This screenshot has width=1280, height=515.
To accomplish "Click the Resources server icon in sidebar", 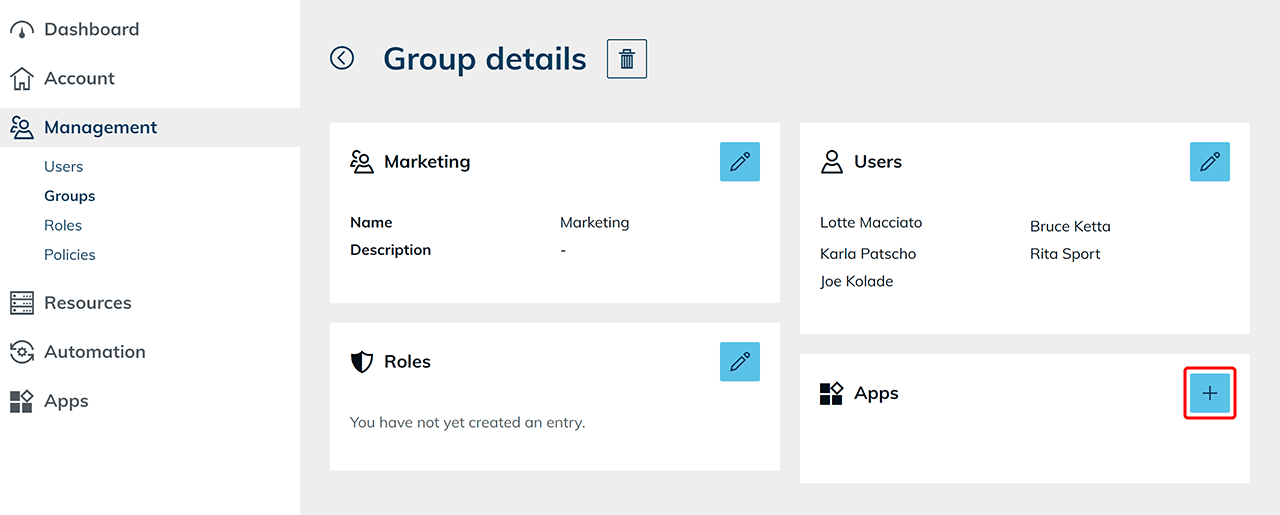I will pos(21,303).
